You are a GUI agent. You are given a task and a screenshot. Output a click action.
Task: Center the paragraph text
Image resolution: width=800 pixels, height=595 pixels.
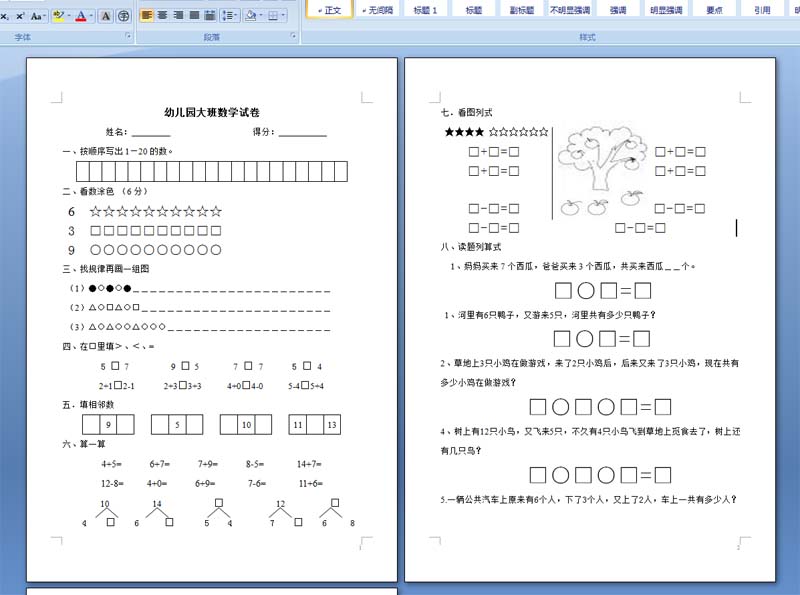pyautogui.click(x=162, y=15)
